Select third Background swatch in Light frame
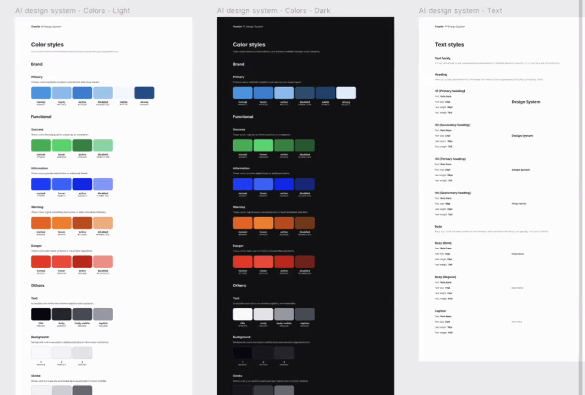Viewport: 585px width, 395px height. (82, 353)
